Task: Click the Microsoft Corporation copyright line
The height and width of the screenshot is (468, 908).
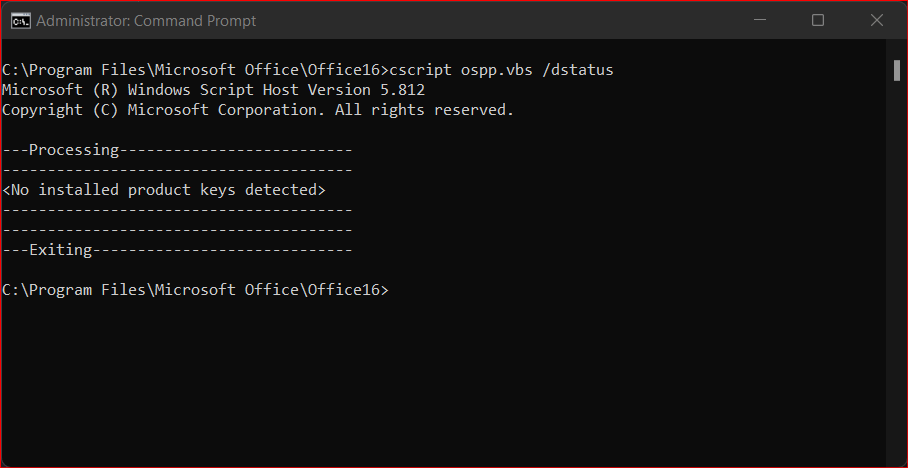Action: coord(258,110)
